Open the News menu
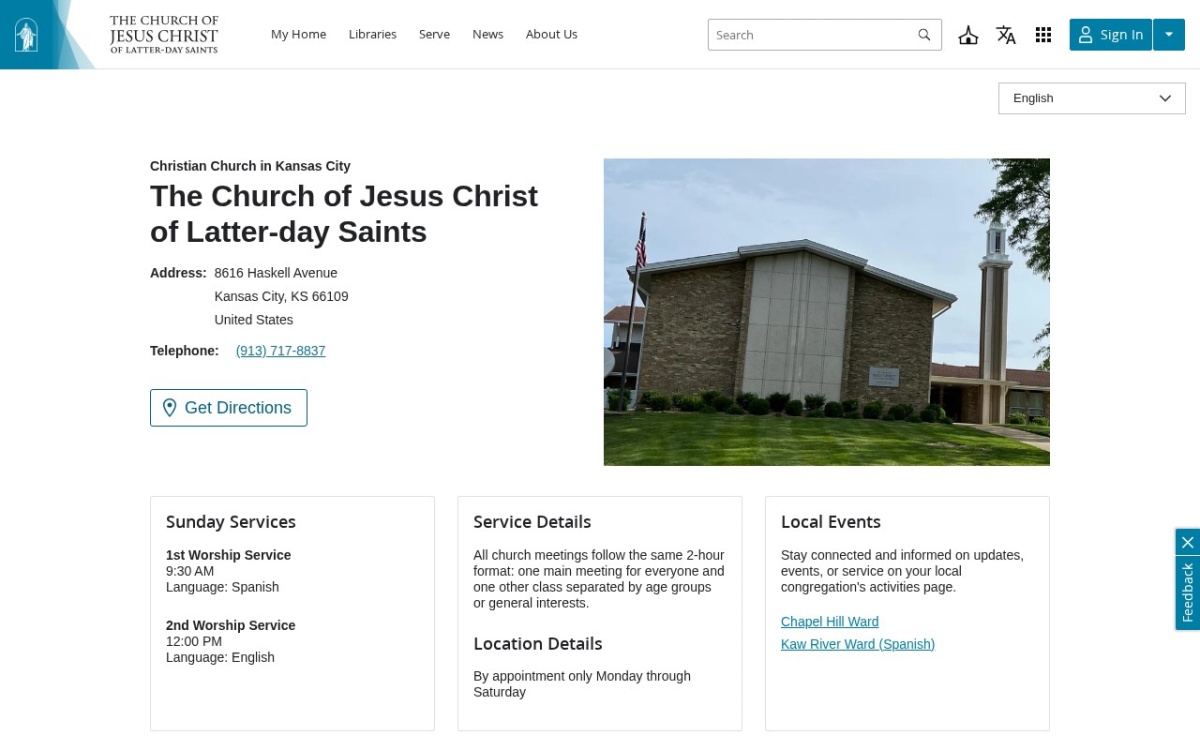This screenshot has height=750, width=1200. tap(488, 34)
